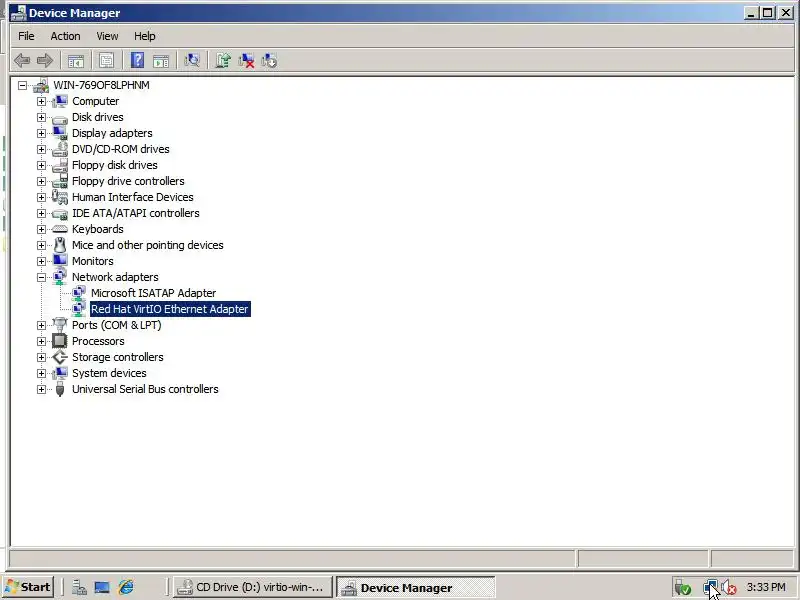The image size is (800, 600).
Task: Expand the Display adapters node
Action: tap(41, 134)
